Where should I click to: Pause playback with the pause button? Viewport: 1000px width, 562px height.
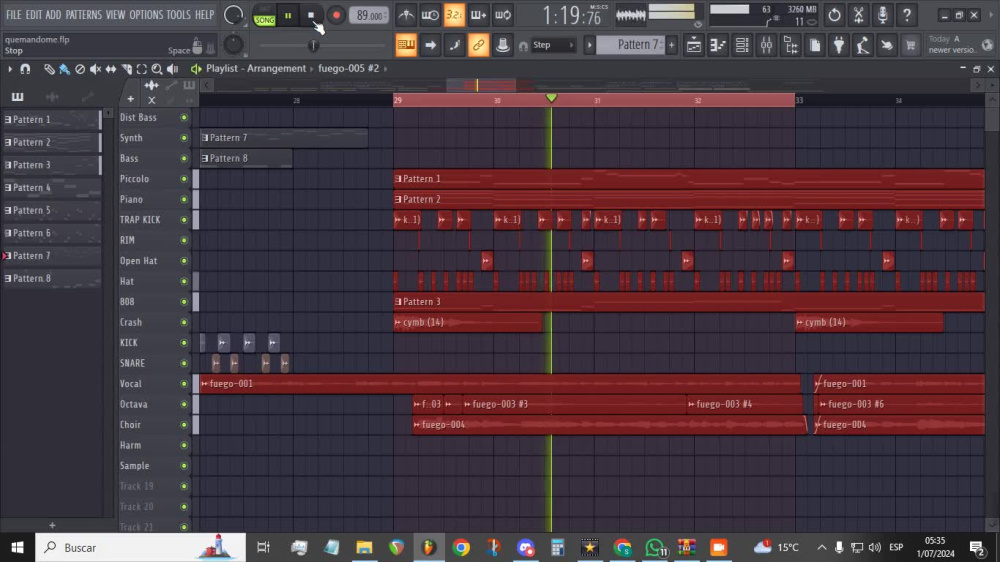pos(288,15)
